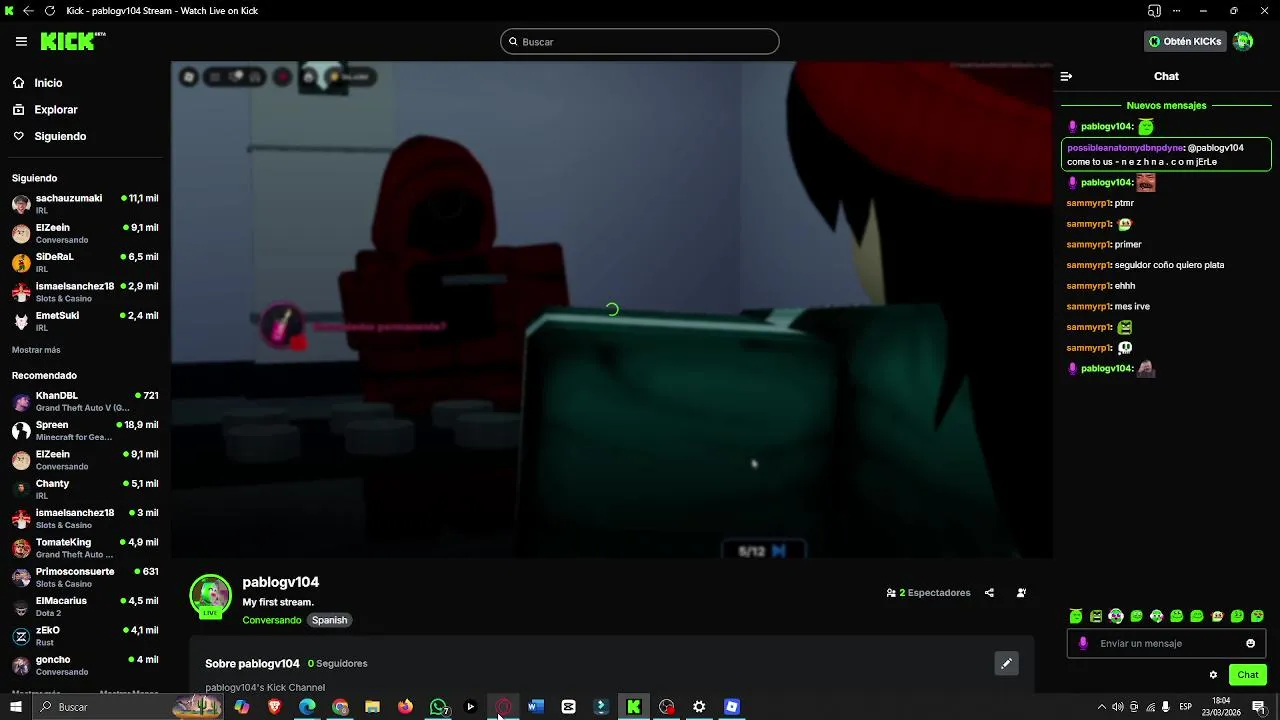Switch the ESP input language
The image size is (1280, 720).
1186,707
